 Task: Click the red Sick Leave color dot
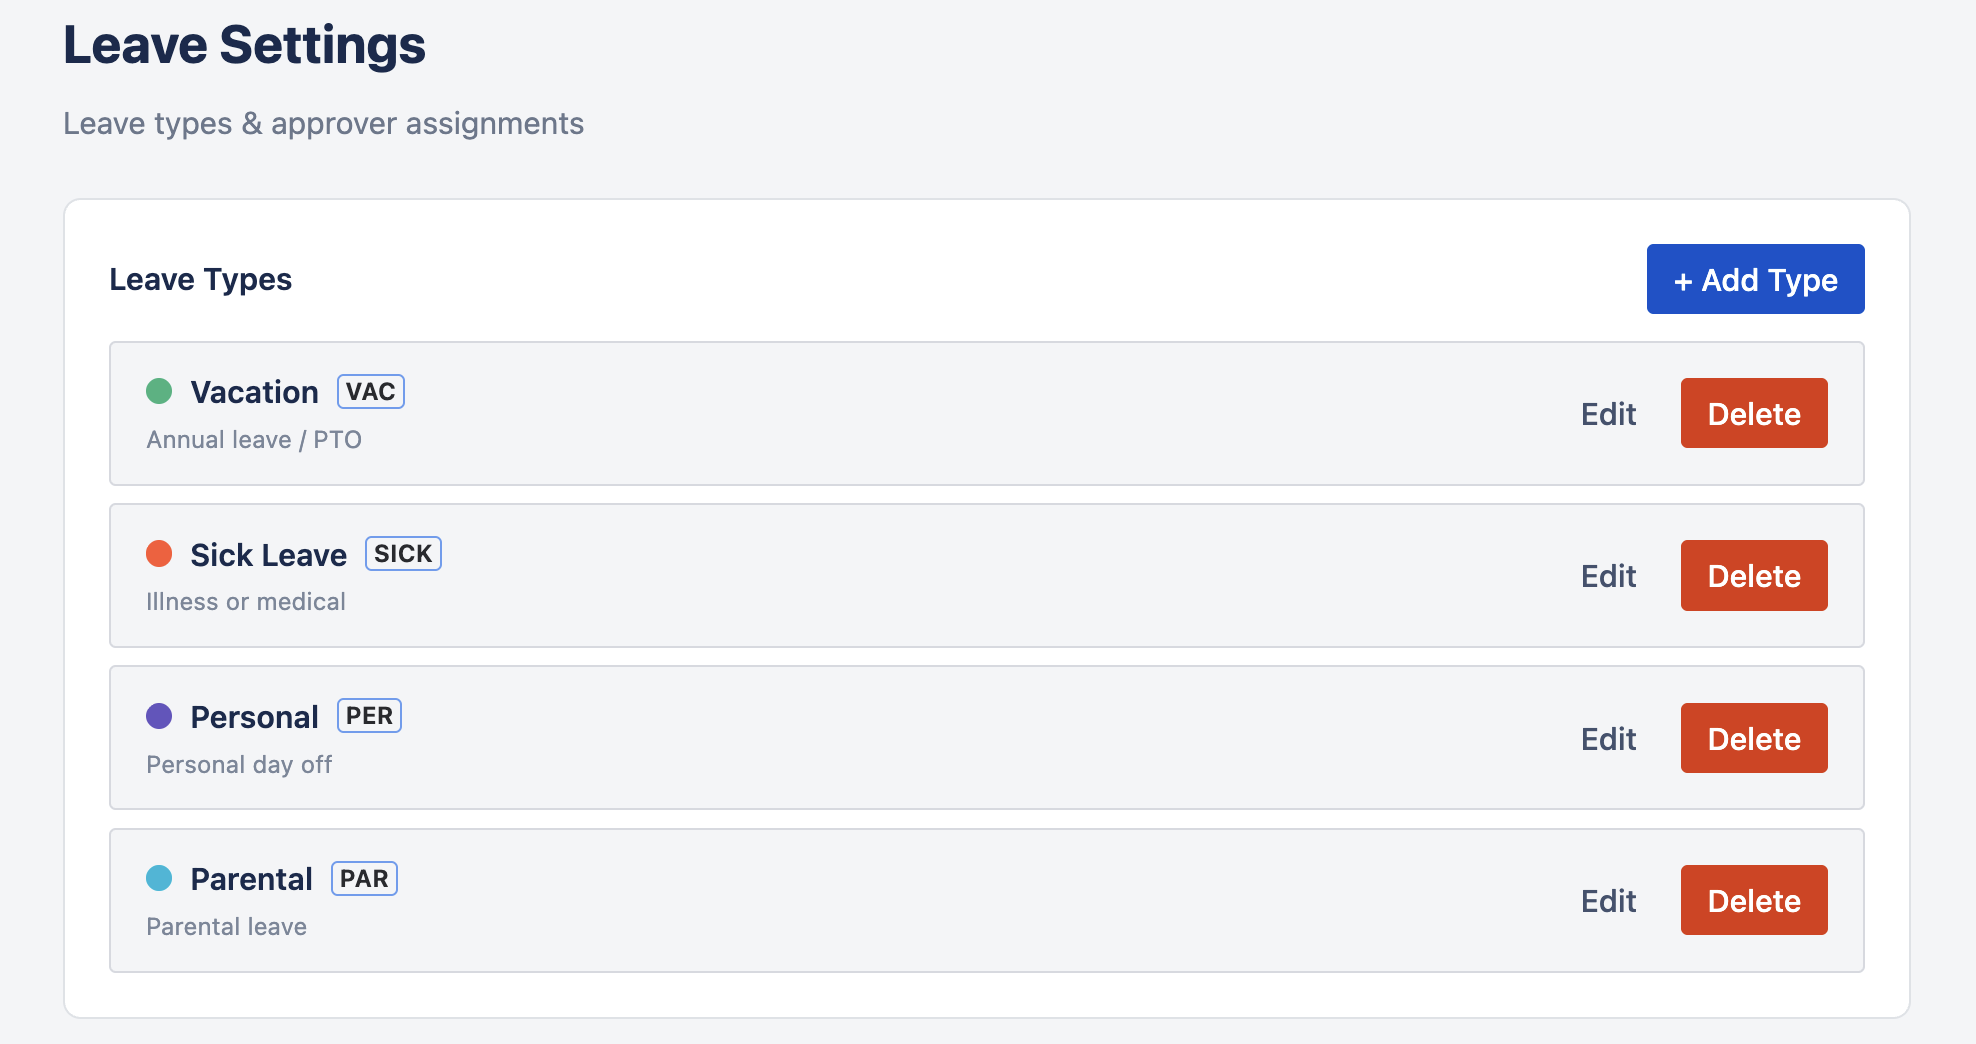(x=161, y=552)
